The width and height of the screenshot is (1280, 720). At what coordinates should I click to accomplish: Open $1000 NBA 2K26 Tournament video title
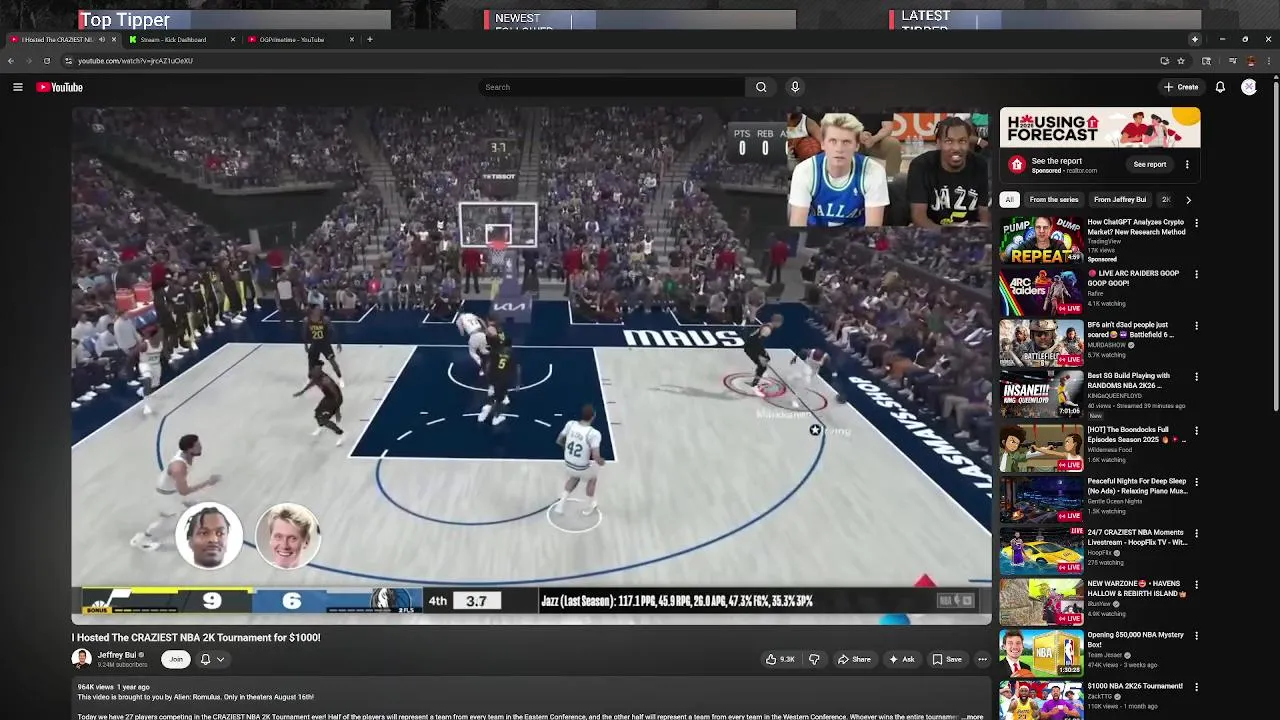click(1134, 686)
